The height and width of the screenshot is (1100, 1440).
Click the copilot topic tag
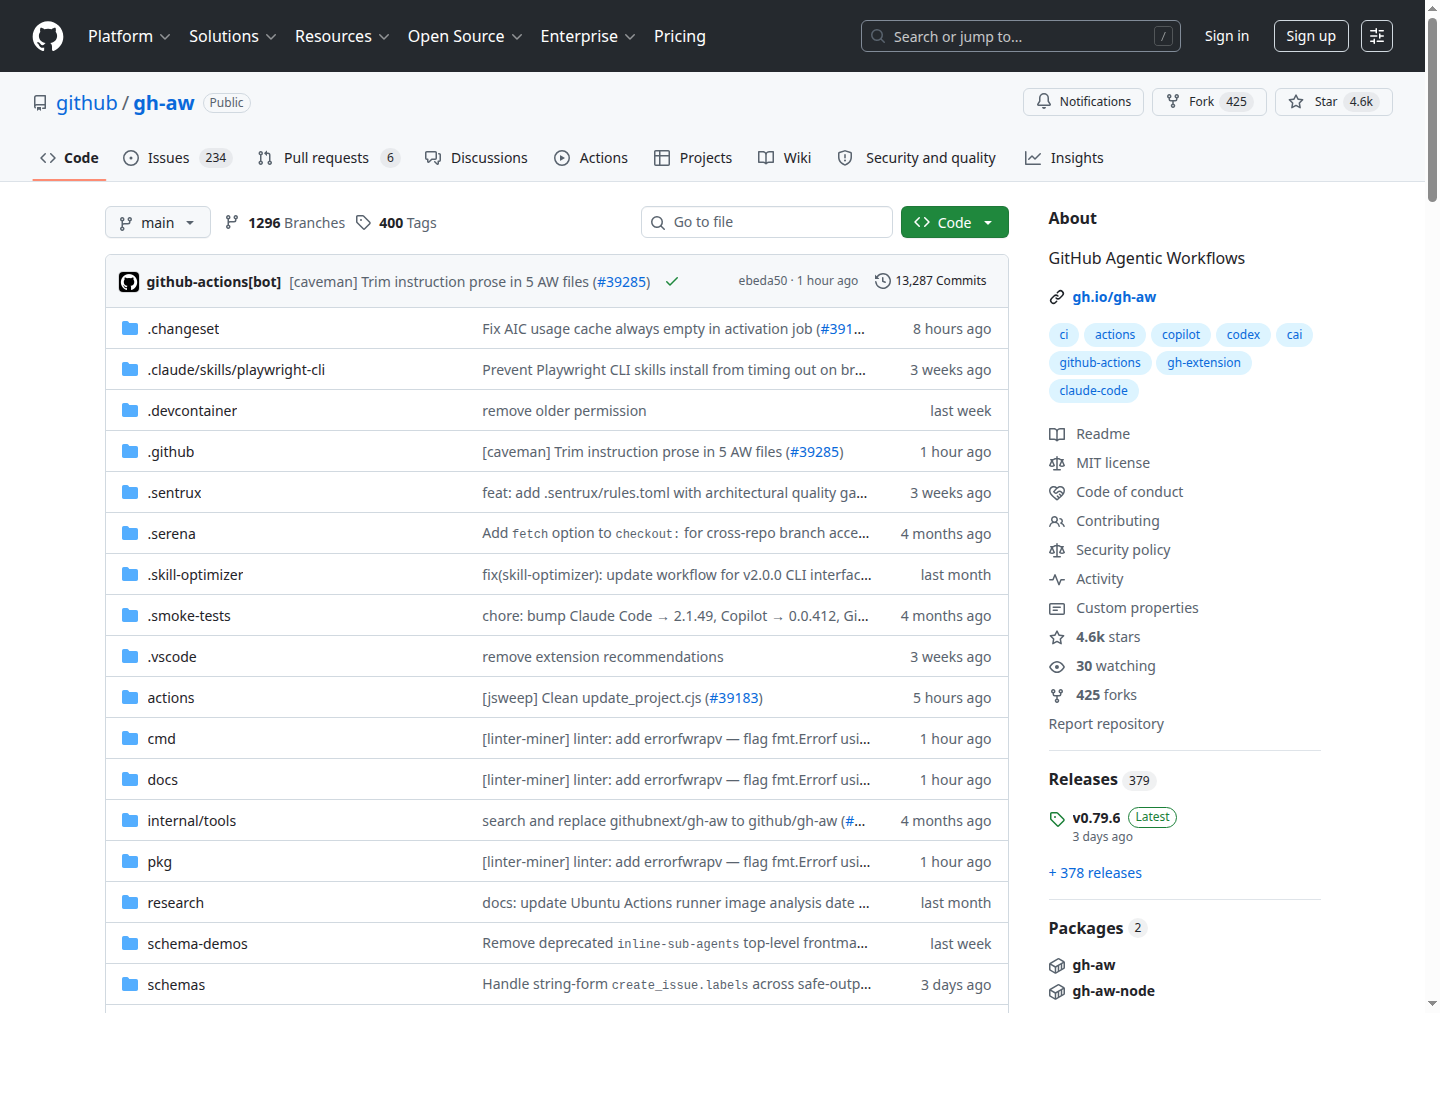pyautogui.click(x=1181, y=335)
